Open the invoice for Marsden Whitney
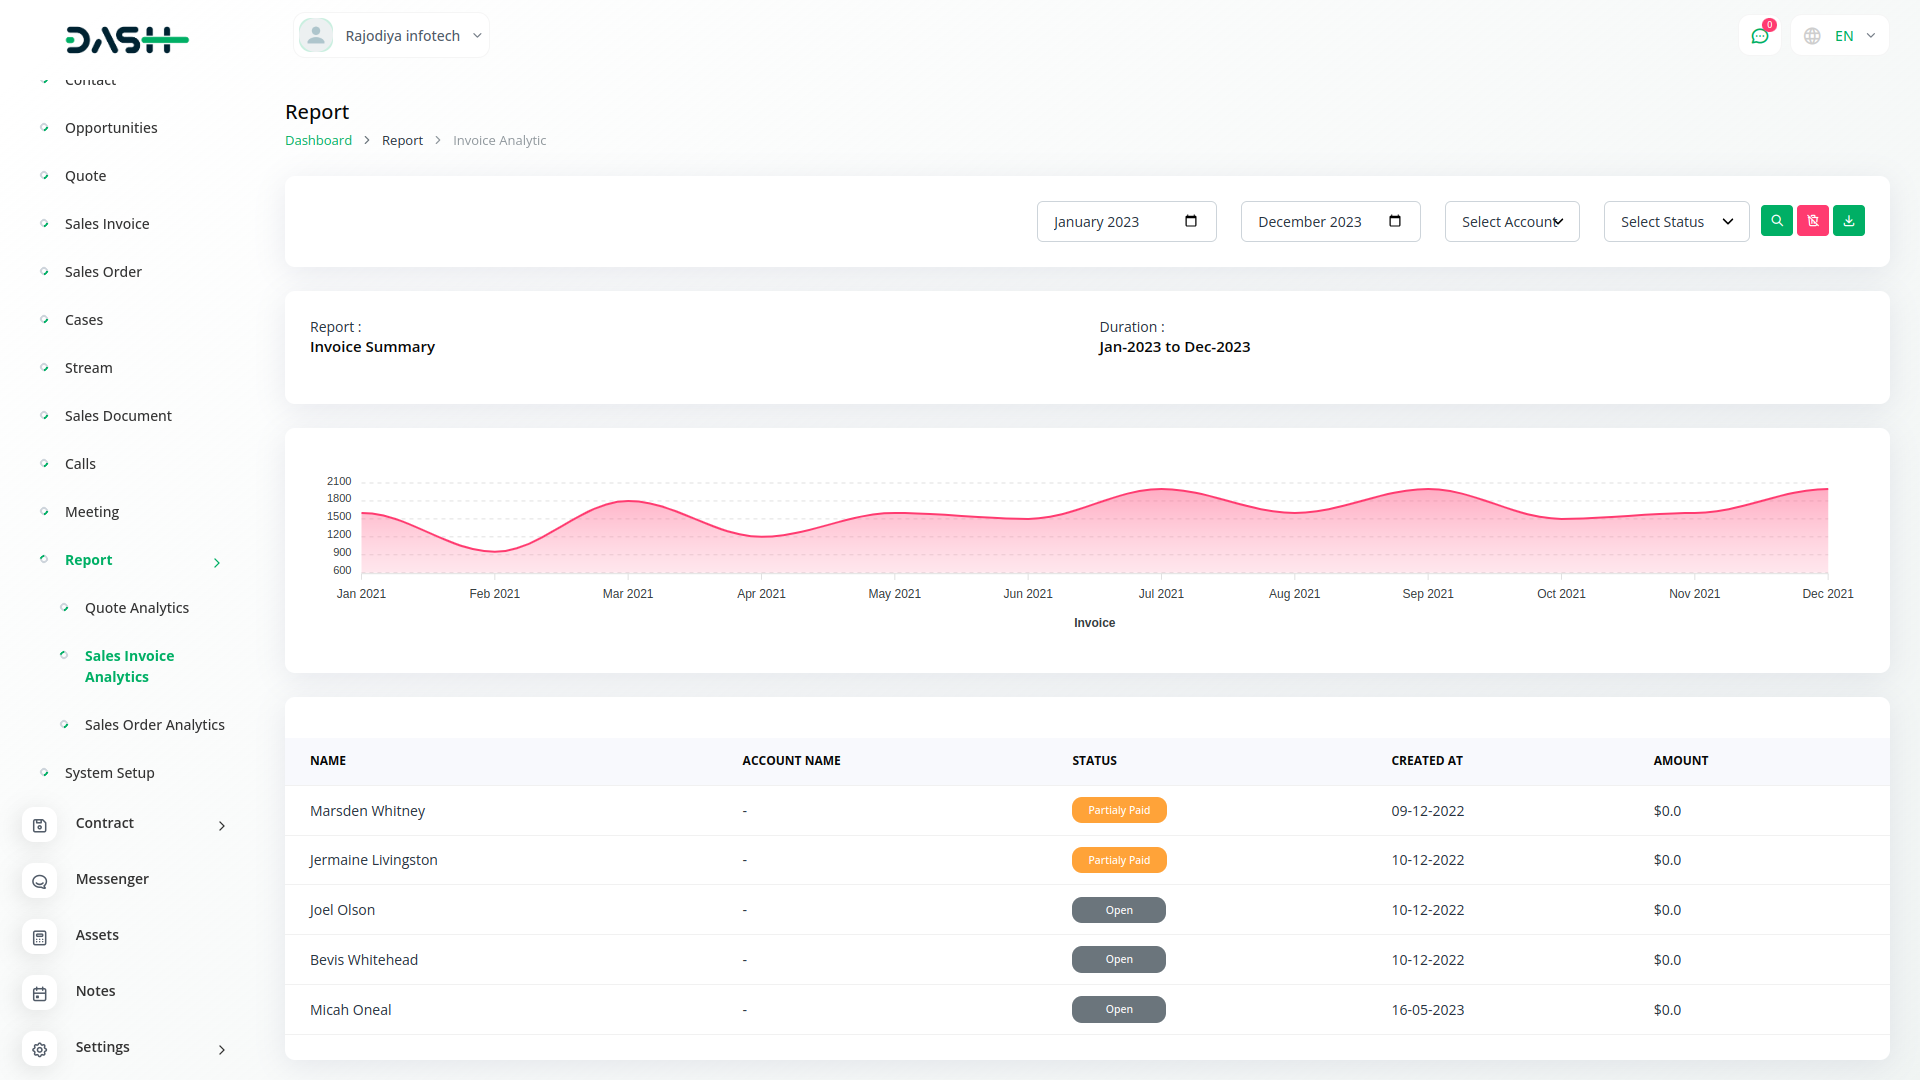The width and height of the screenshot is (1920, 1080). coord(367,810)
